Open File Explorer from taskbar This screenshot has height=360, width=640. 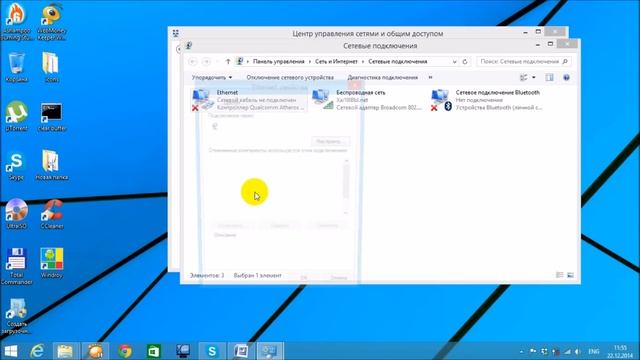pyautogui.click(x=65, y=351)
